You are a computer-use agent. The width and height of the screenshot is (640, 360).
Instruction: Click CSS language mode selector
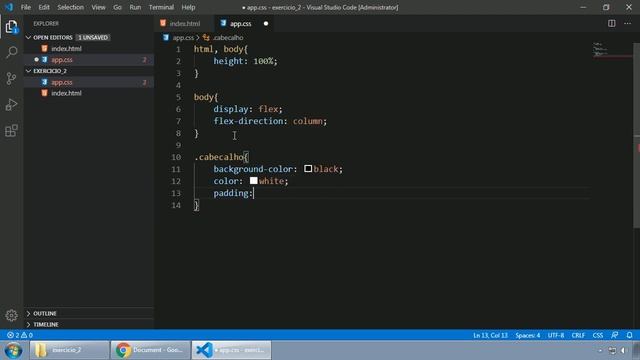(598, 335)
